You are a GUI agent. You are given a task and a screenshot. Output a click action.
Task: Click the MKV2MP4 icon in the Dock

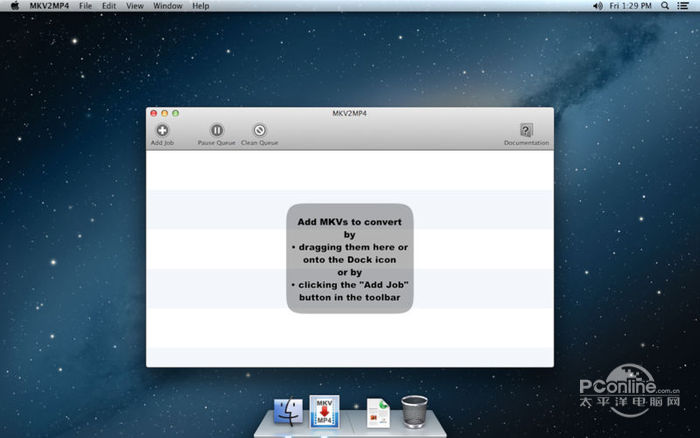[x=324, y=411]
